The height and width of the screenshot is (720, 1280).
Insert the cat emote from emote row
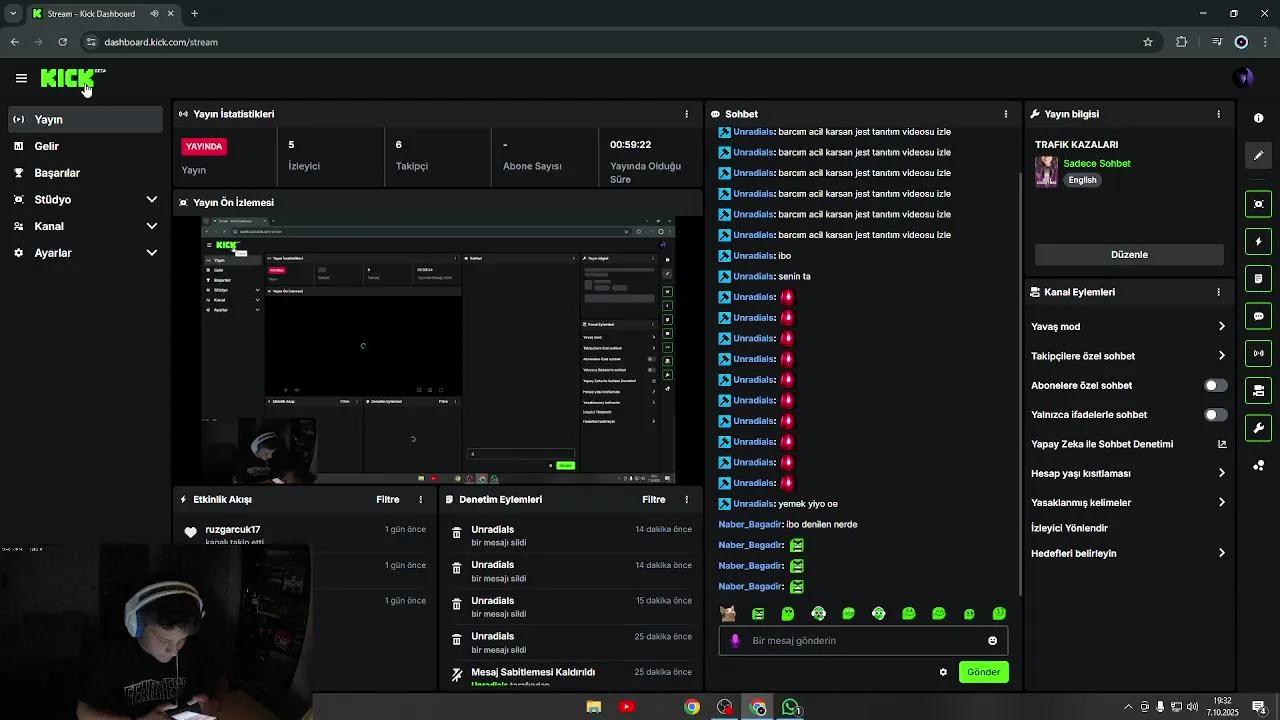[728, 613]
